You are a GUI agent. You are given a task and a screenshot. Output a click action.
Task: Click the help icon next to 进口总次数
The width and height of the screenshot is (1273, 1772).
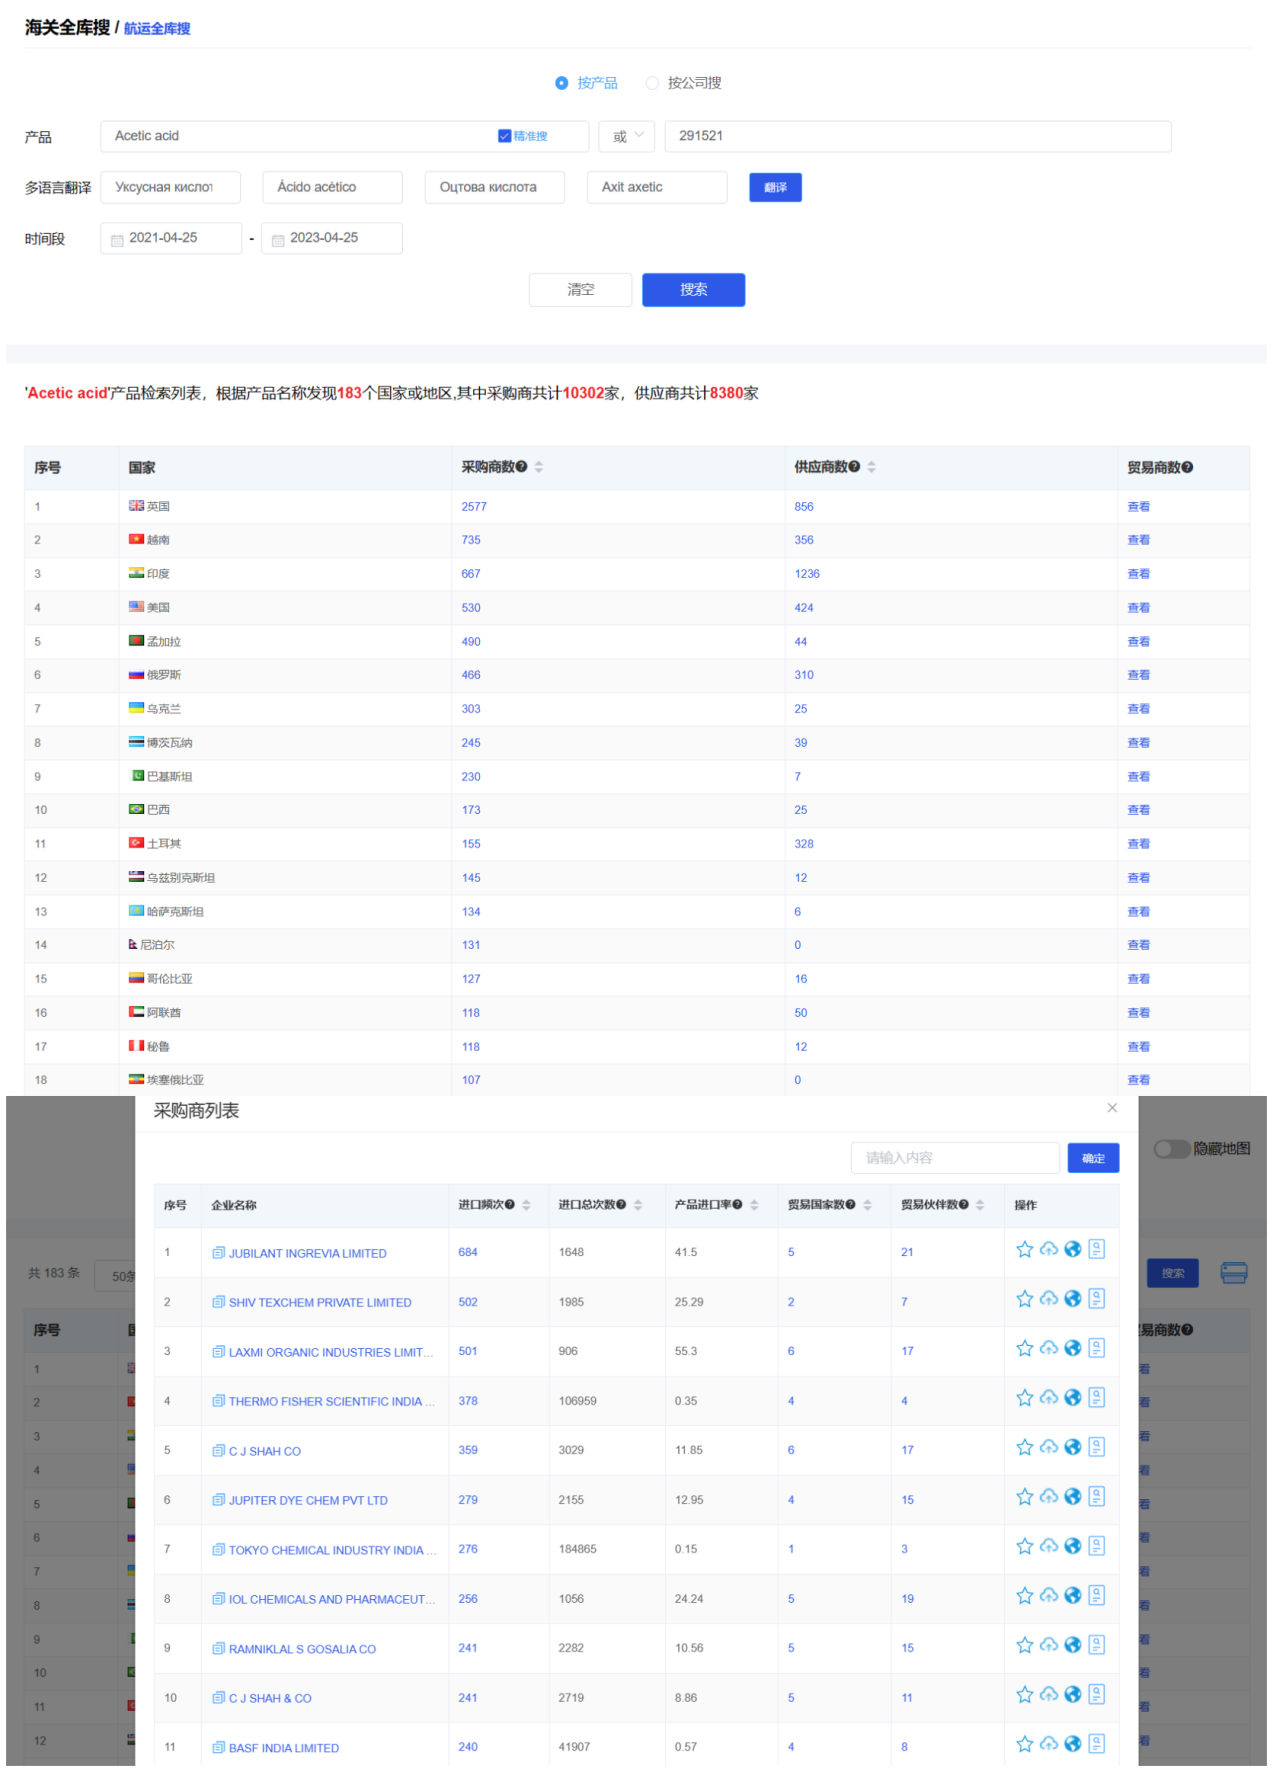(621, 1206)
